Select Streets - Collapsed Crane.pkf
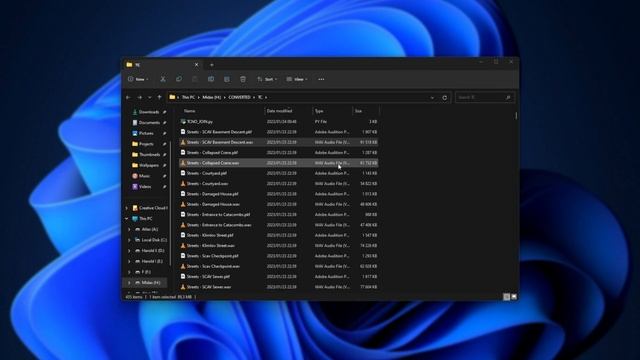The height and width of the screenshot is (360, 640). (x=279, y=153)
